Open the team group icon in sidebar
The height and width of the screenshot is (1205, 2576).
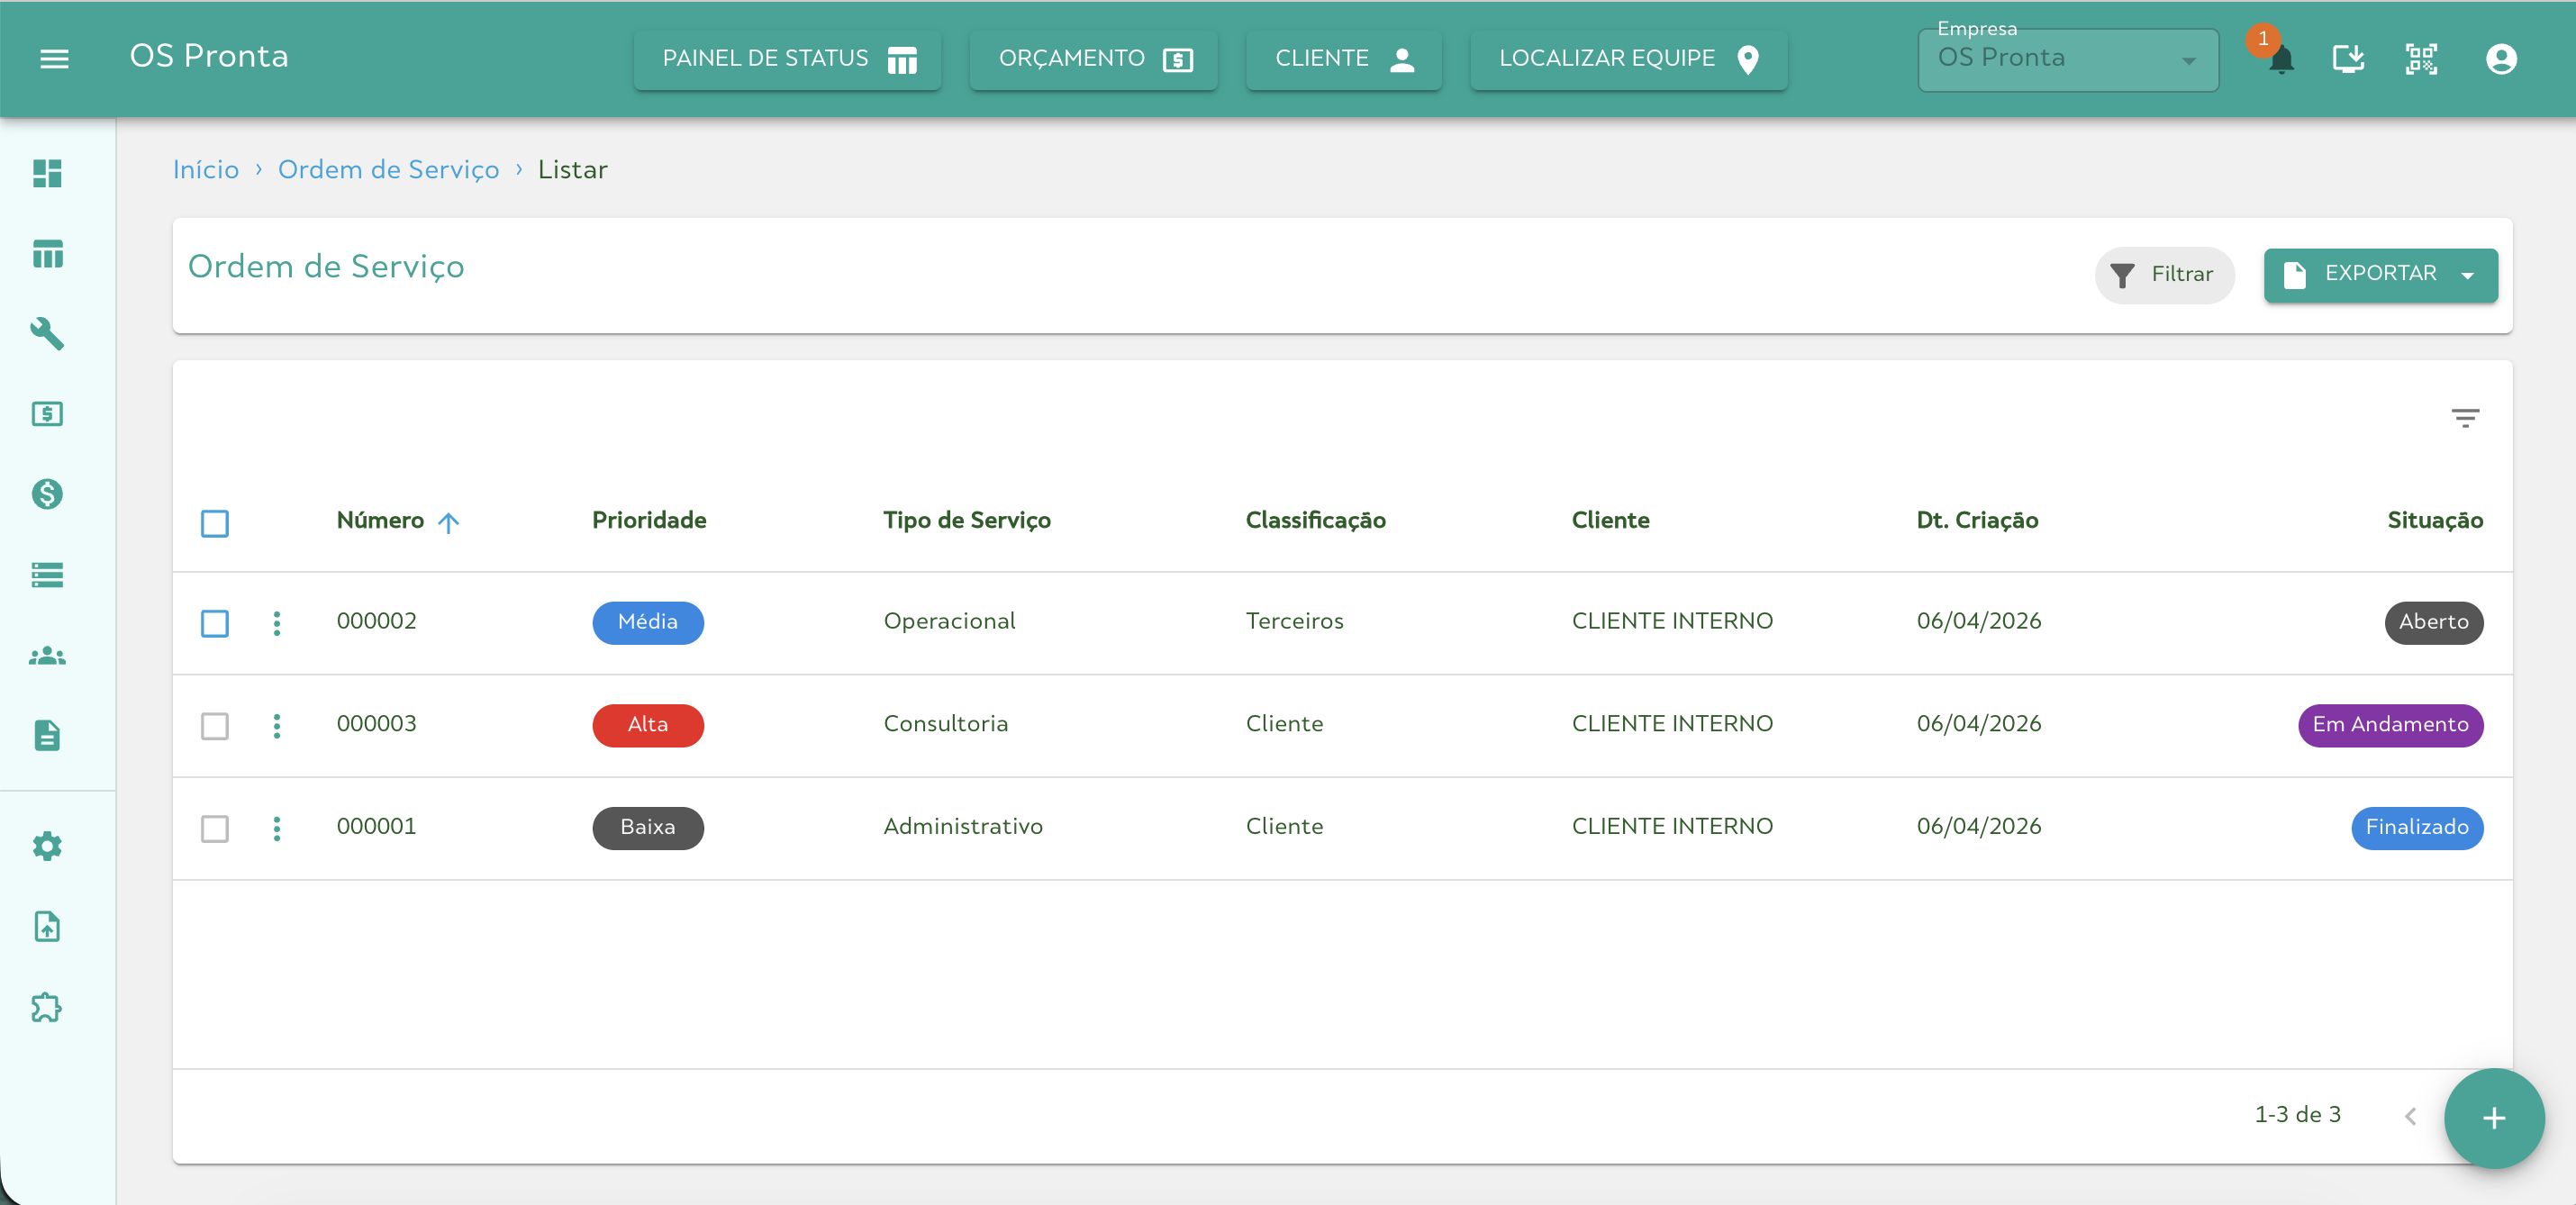(x=47, y=656)
